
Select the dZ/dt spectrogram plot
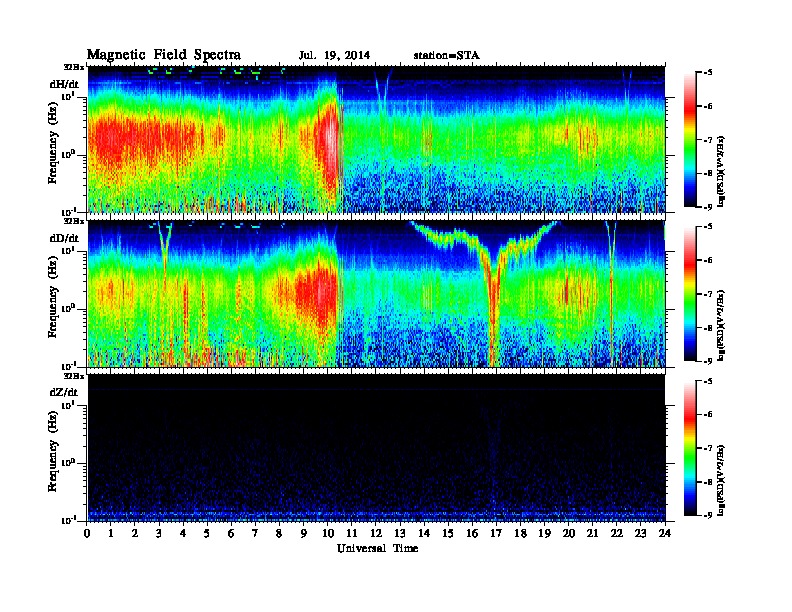point(376,448)
